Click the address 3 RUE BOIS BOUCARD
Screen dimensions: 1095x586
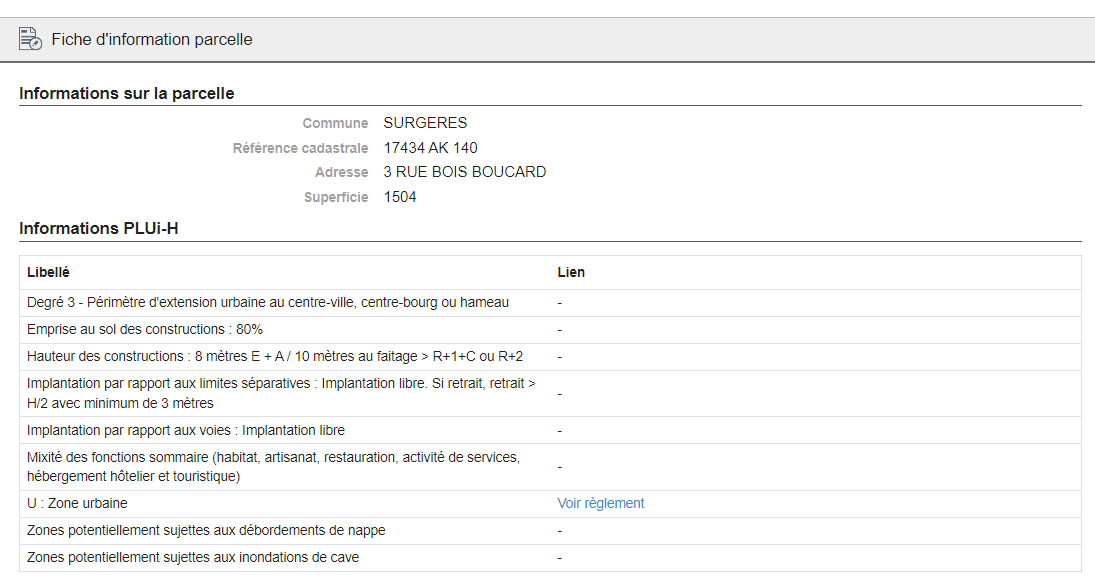(x=465, y=172)
